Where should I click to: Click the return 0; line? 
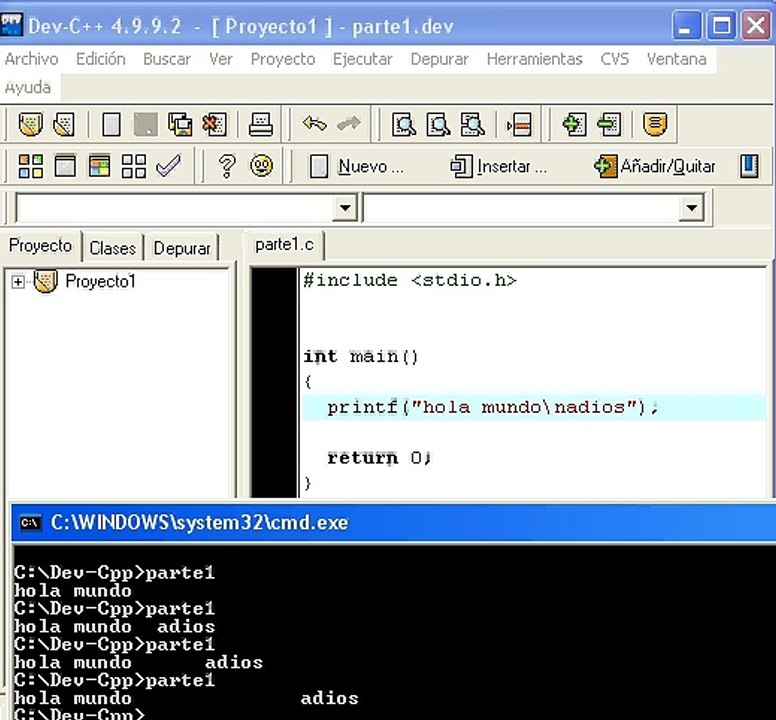click(x=379, y=458)
